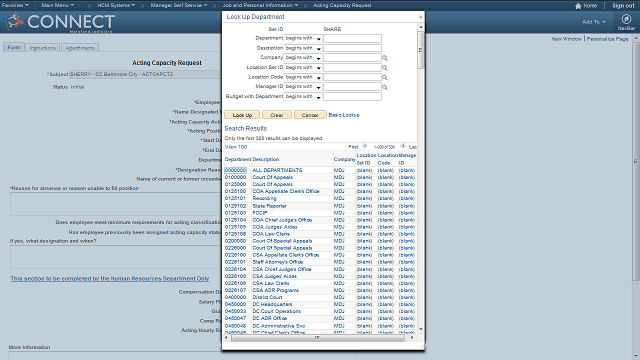Click Sign out link
This screenshot has height=360, width=640.
point(623,6)
